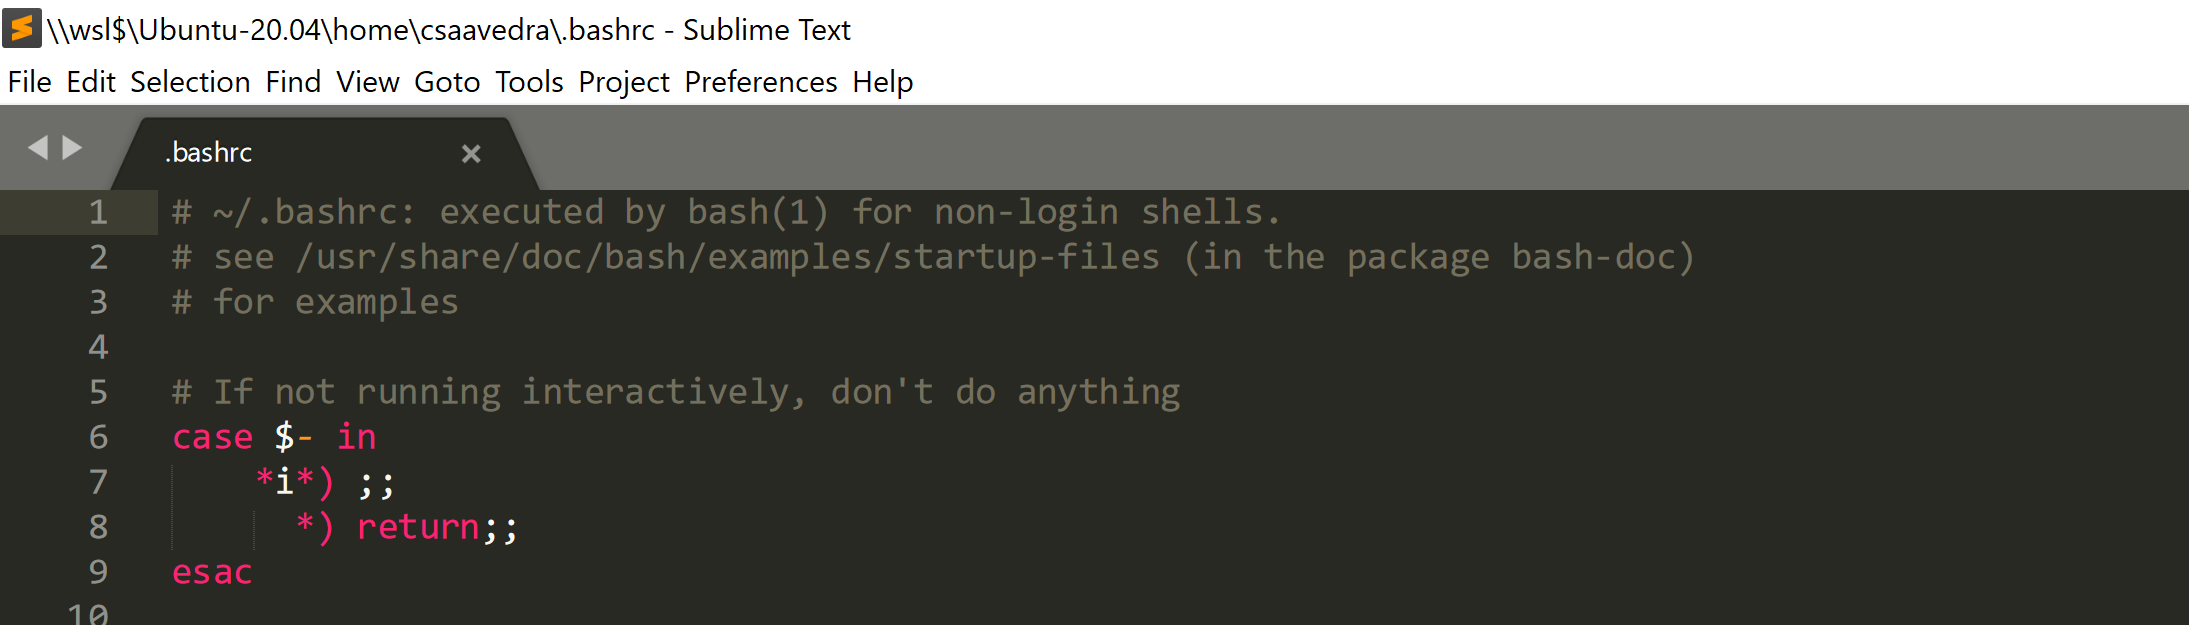Open the Preferences menu
The height and width of the screenshot is (625, 2189).
(760, 82)
